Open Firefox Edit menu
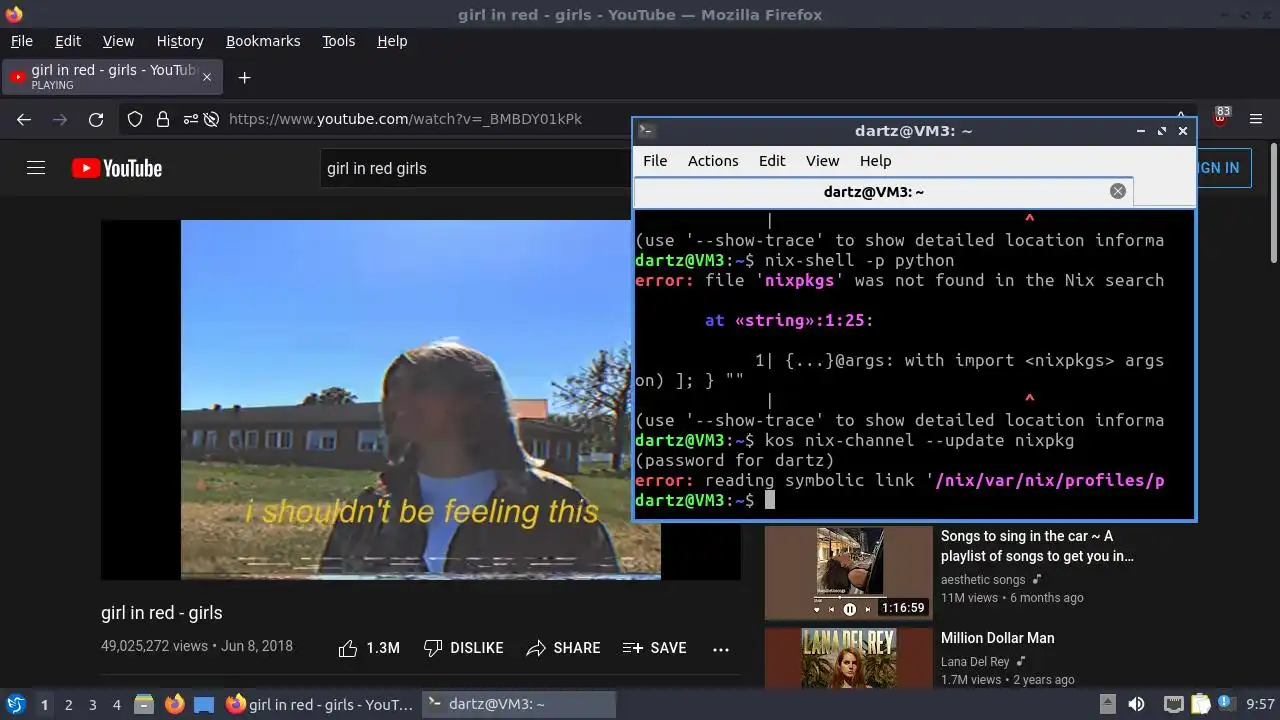 (68, 41)
